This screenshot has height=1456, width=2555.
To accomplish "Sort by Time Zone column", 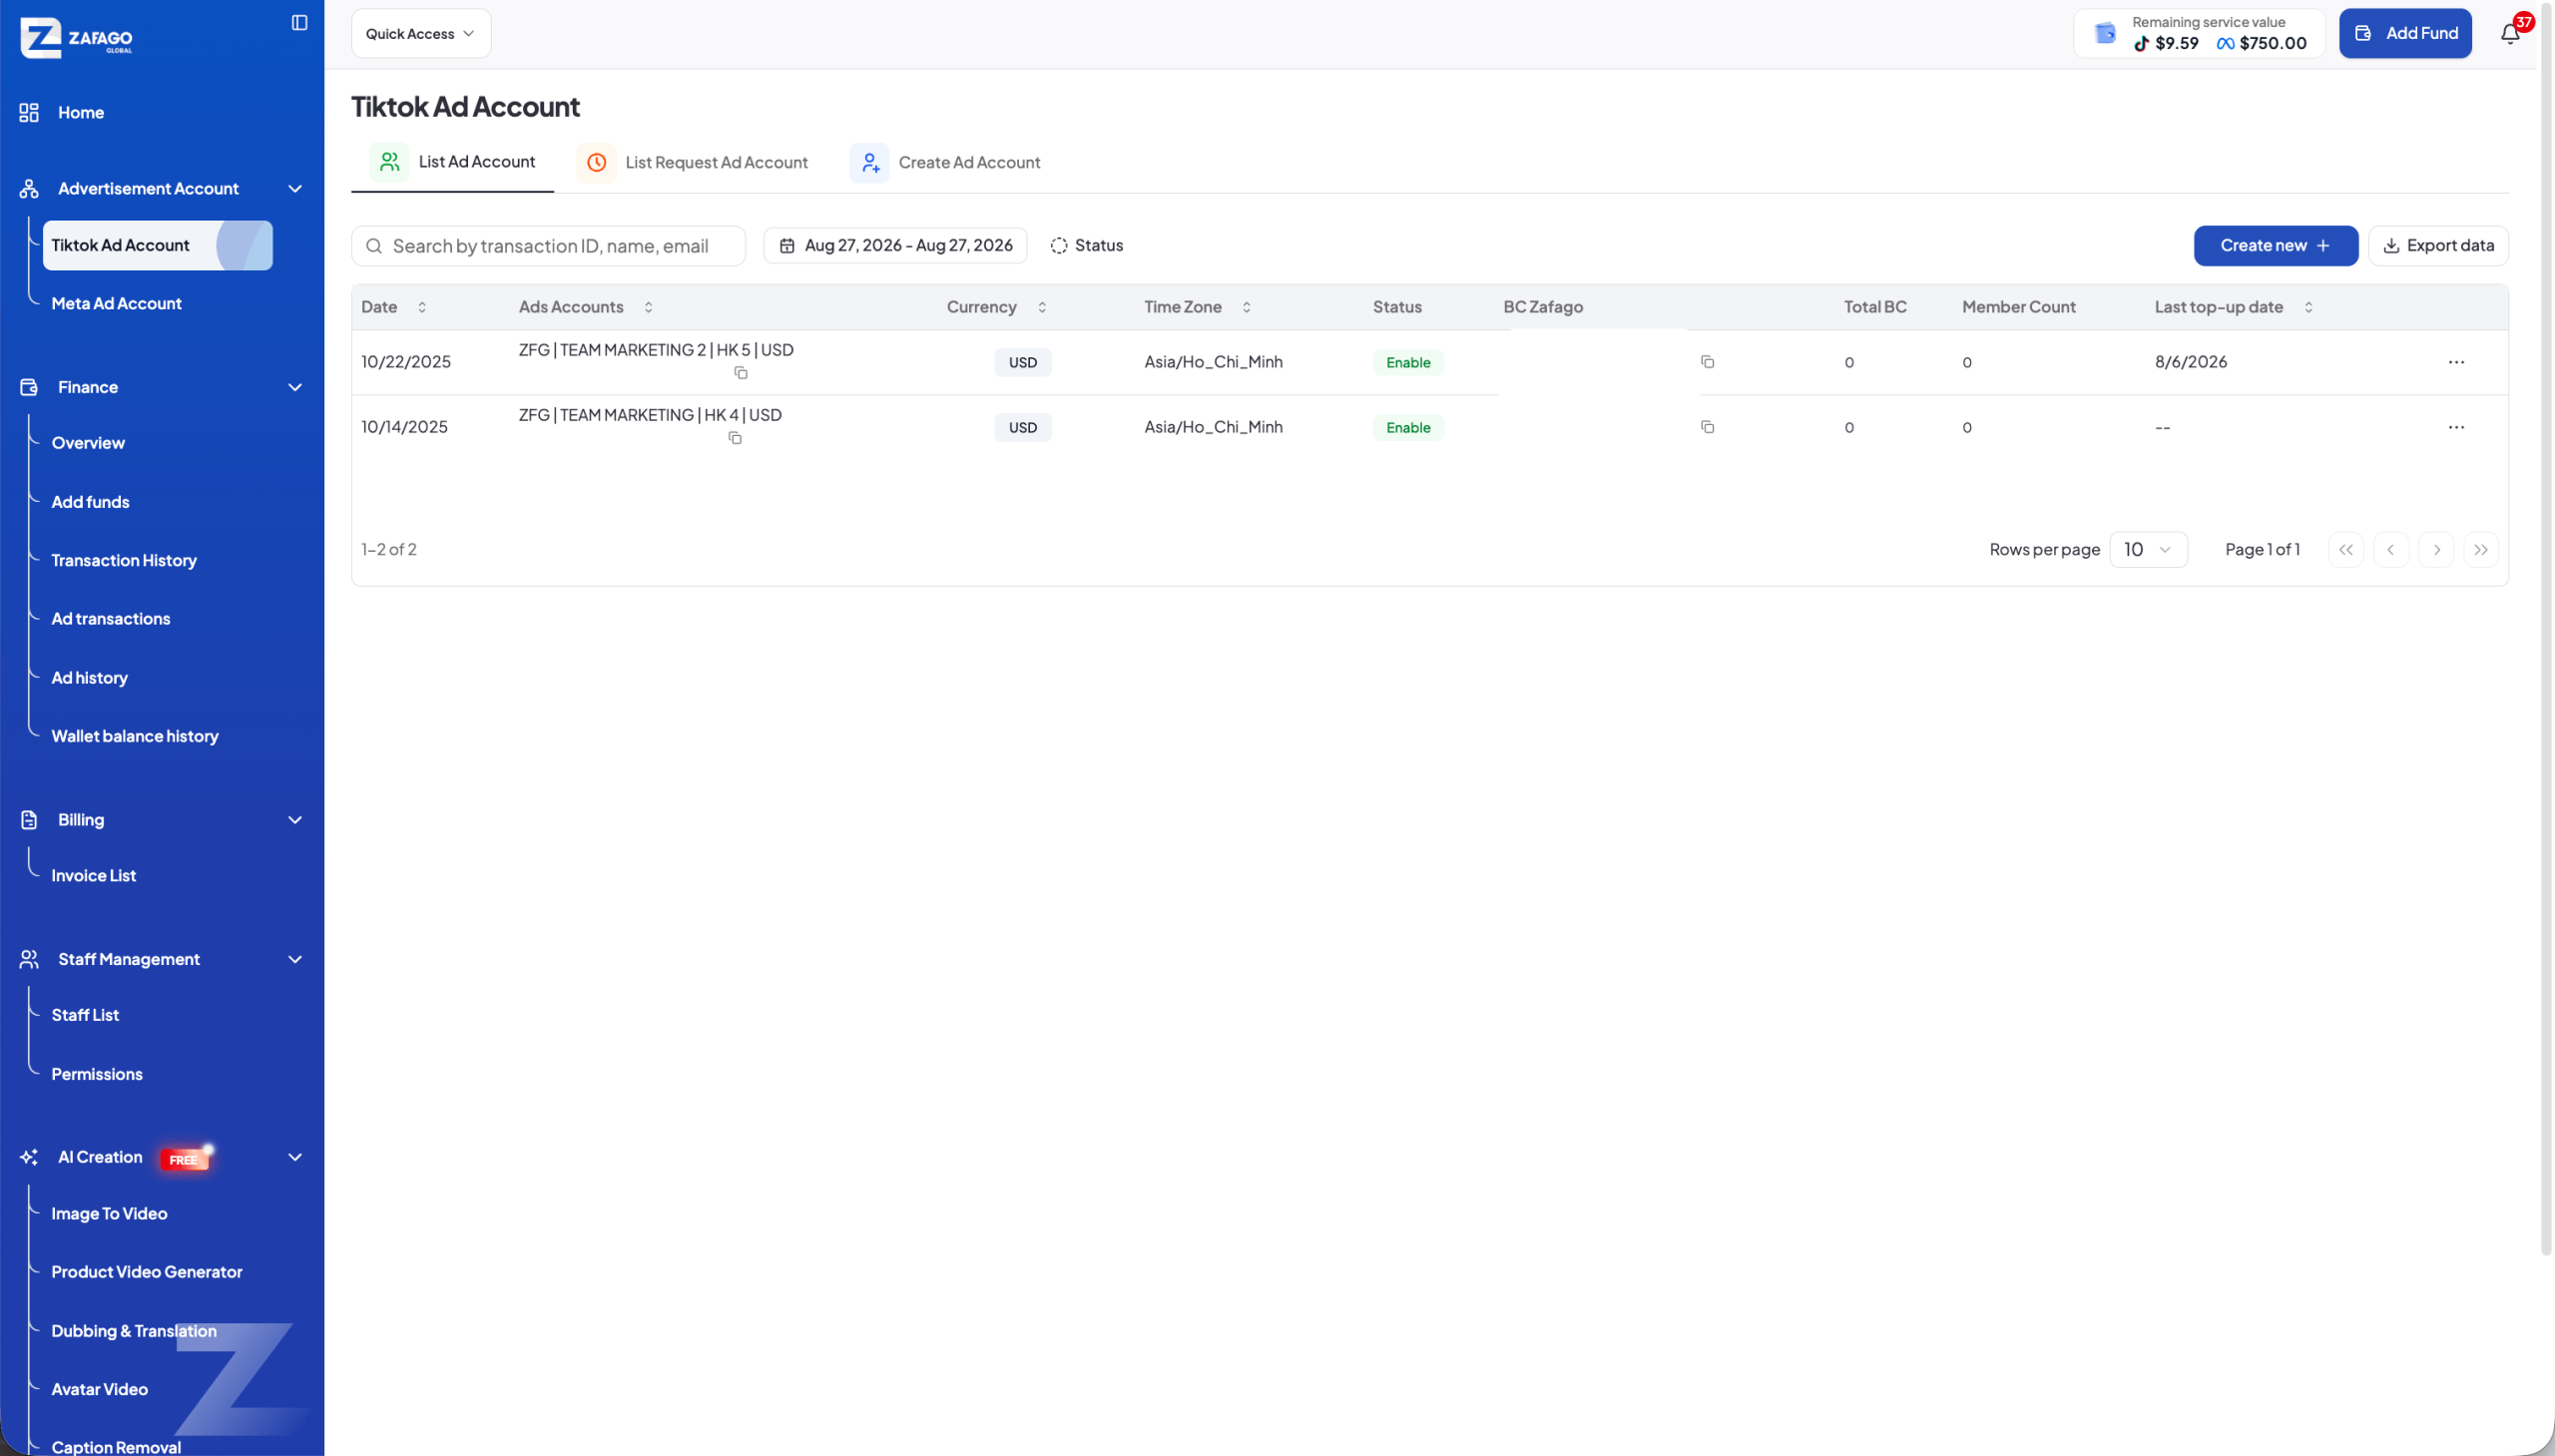I will pyautogui.click(x=1246, y=307).
